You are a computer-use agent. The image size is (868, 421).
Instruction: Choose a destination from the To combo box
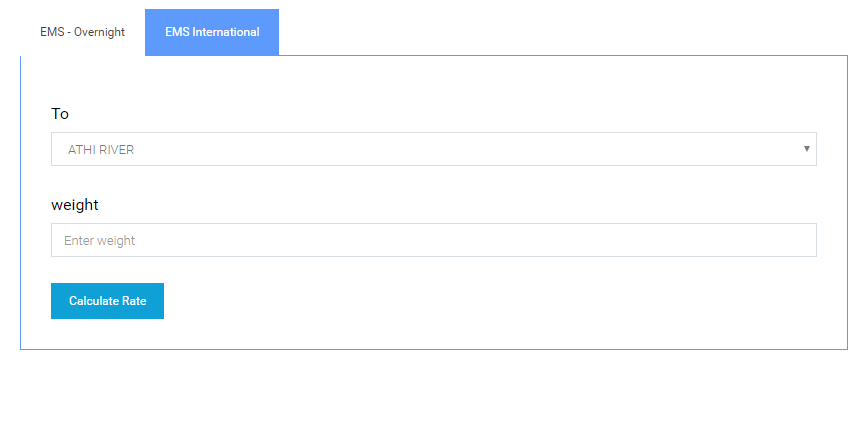pos(433,149)
